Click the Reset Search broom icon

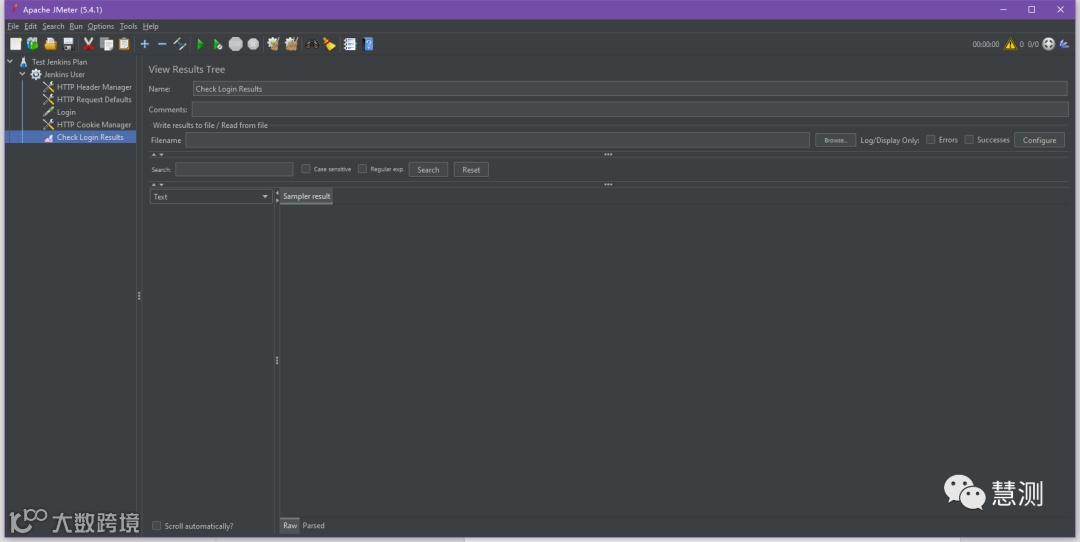(330, 44)
